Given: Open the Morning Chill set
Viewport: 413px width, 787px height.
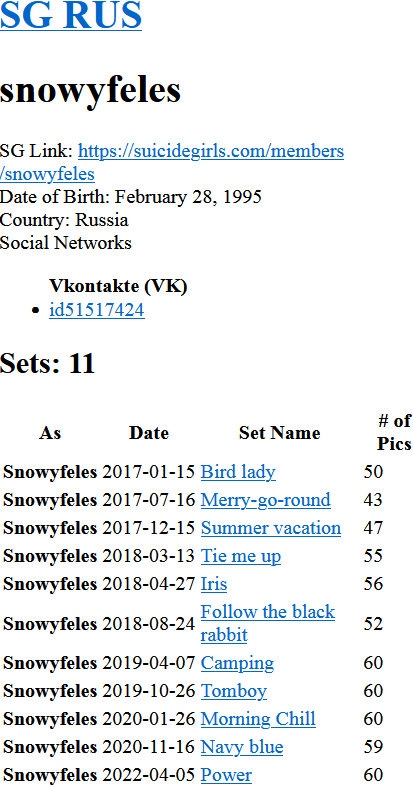Looking at the screenshot, I should click(x=258, y=719).
